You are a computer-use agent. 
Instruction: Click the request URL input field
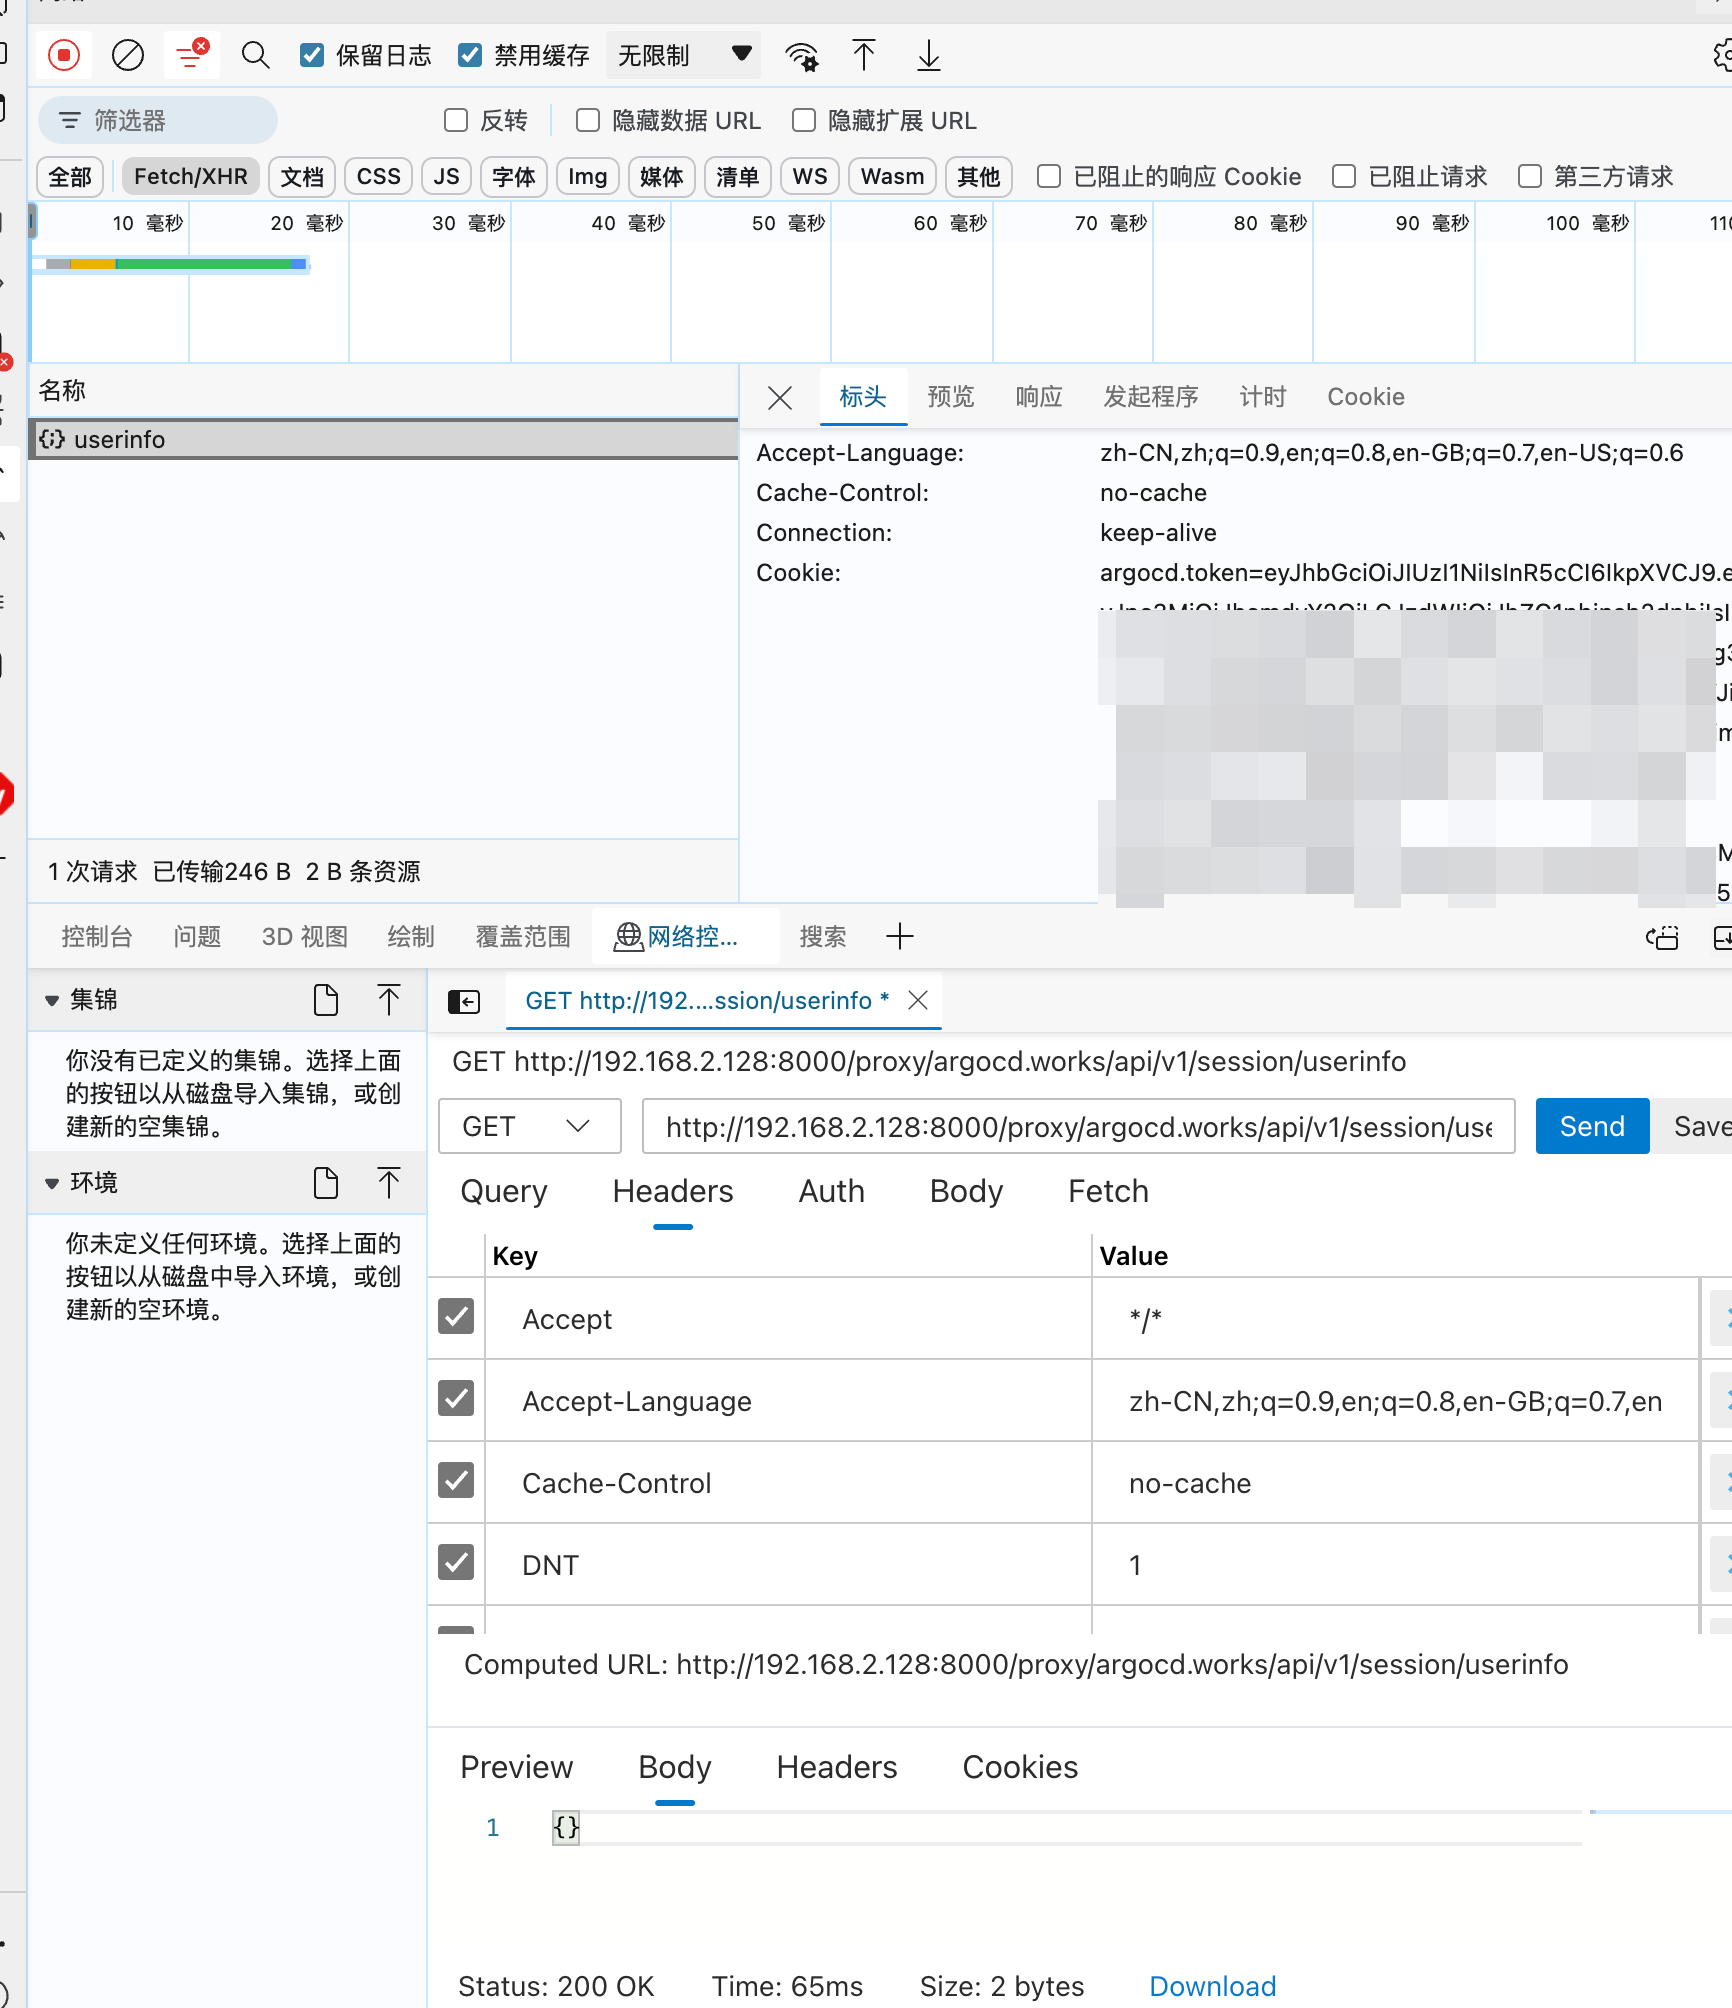click(x=1077, y=1126)
